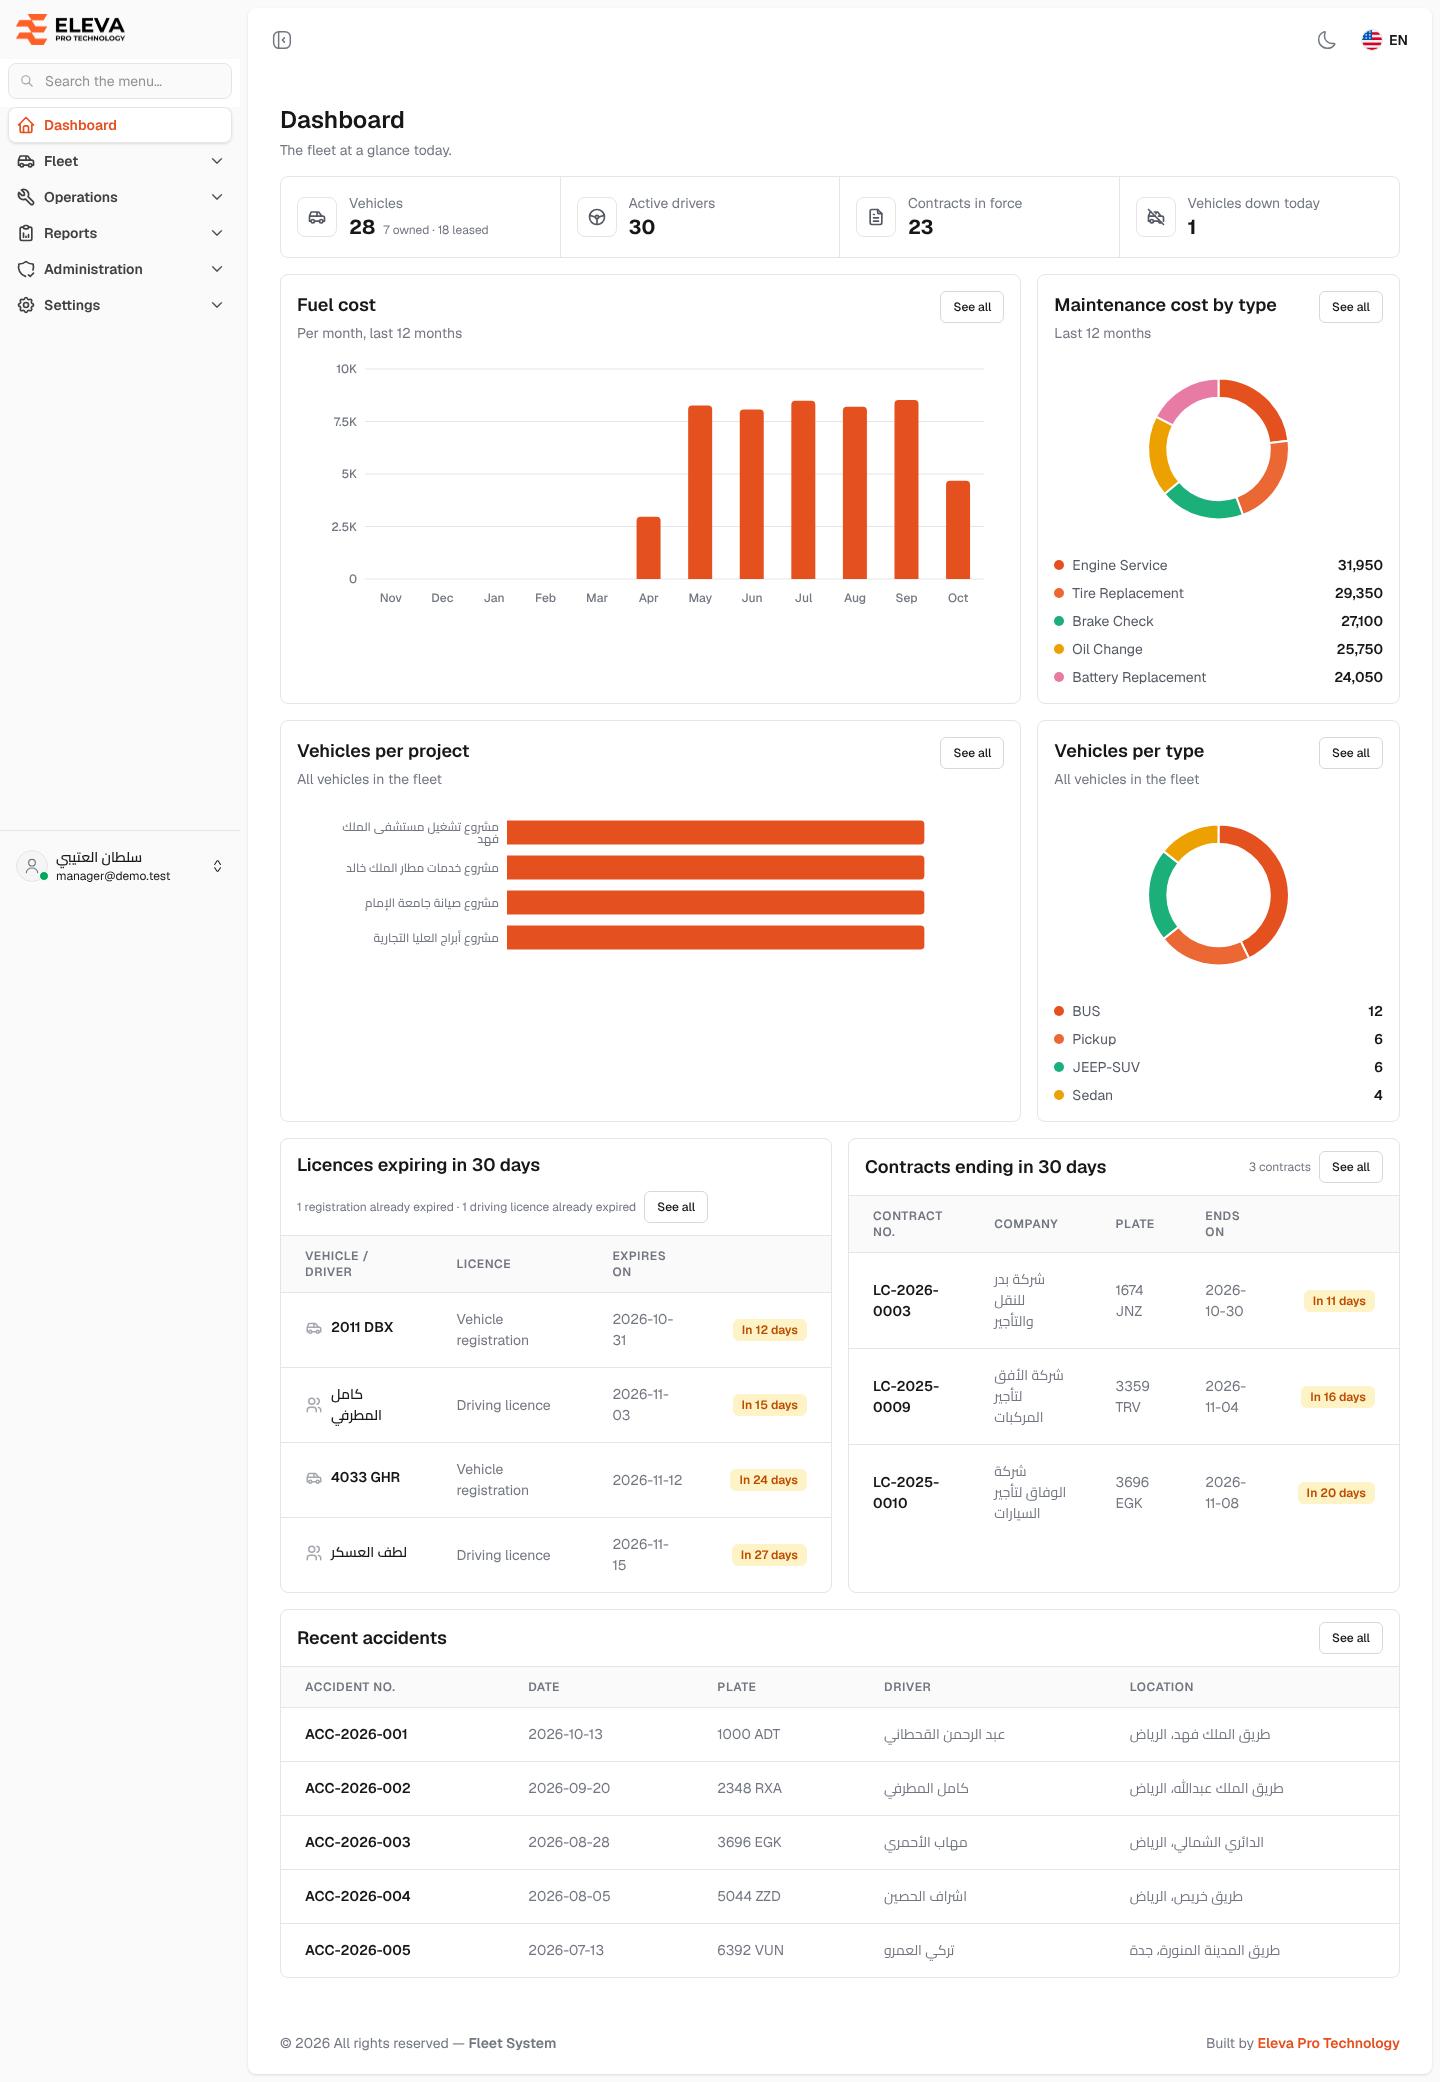Image resolution: width=1440 pixels, height=2082 pixels.
Task: Click the US flag language icon
Action: point(1372,40)
